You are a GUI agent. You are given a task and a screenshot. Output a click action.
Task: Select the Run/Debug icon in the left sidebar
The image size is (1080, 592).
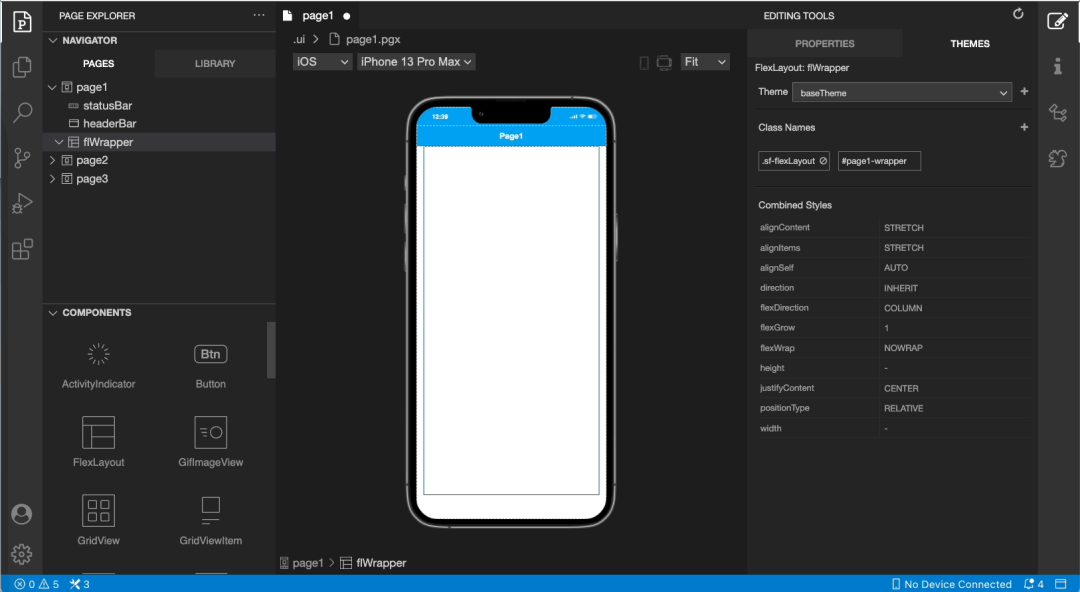pyautogui.click(x=22, y=203)
